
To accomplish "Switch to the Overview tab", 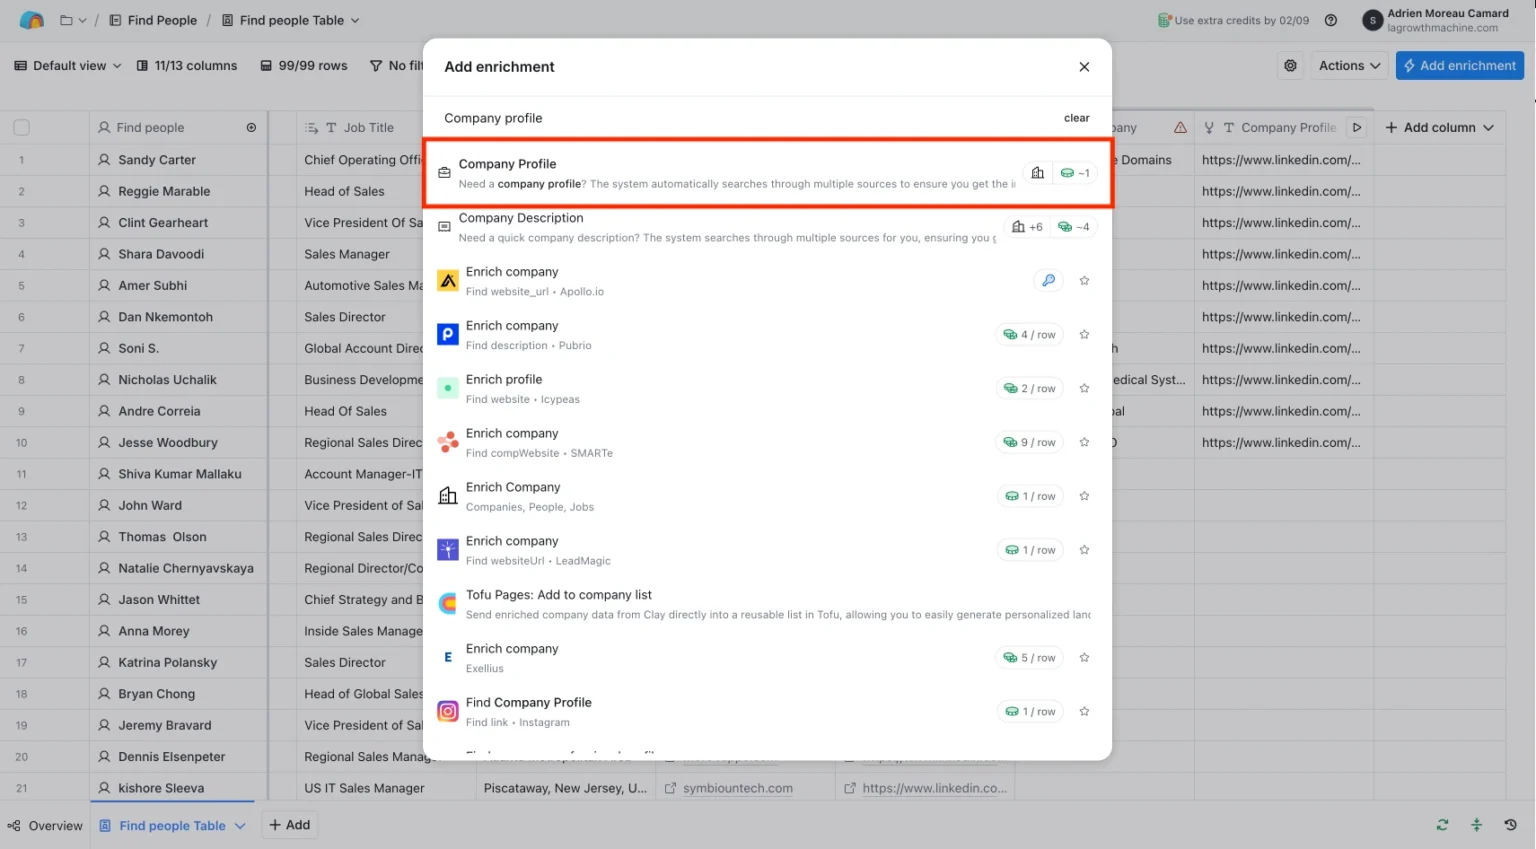I will [x=45, y=826].
